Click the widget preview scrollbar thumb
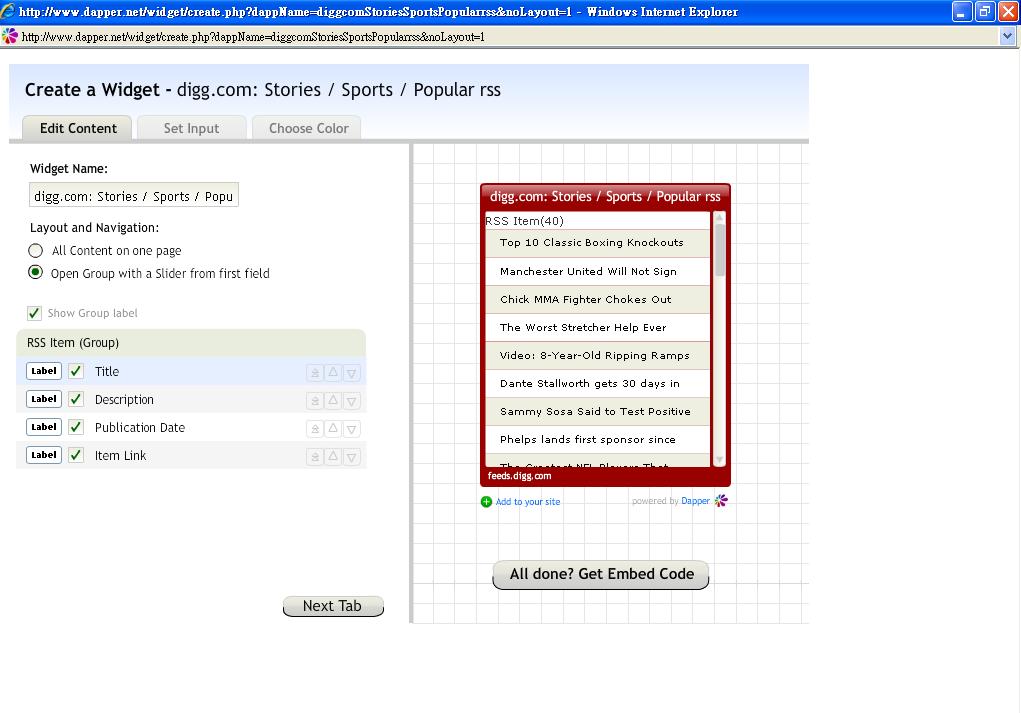This screenshot has height=713, width=1021. [x=720, y=250]
